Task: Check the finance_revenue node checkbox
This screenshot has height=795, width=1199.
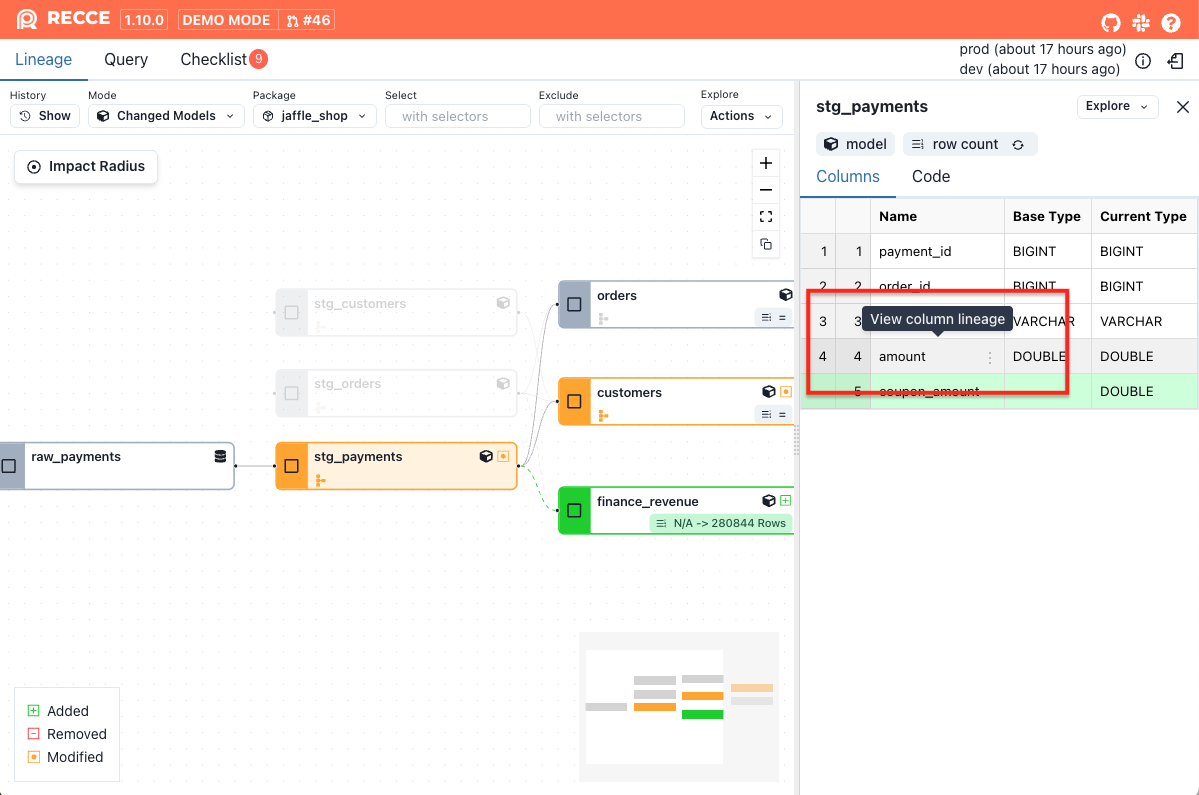Action: point(574,510)
